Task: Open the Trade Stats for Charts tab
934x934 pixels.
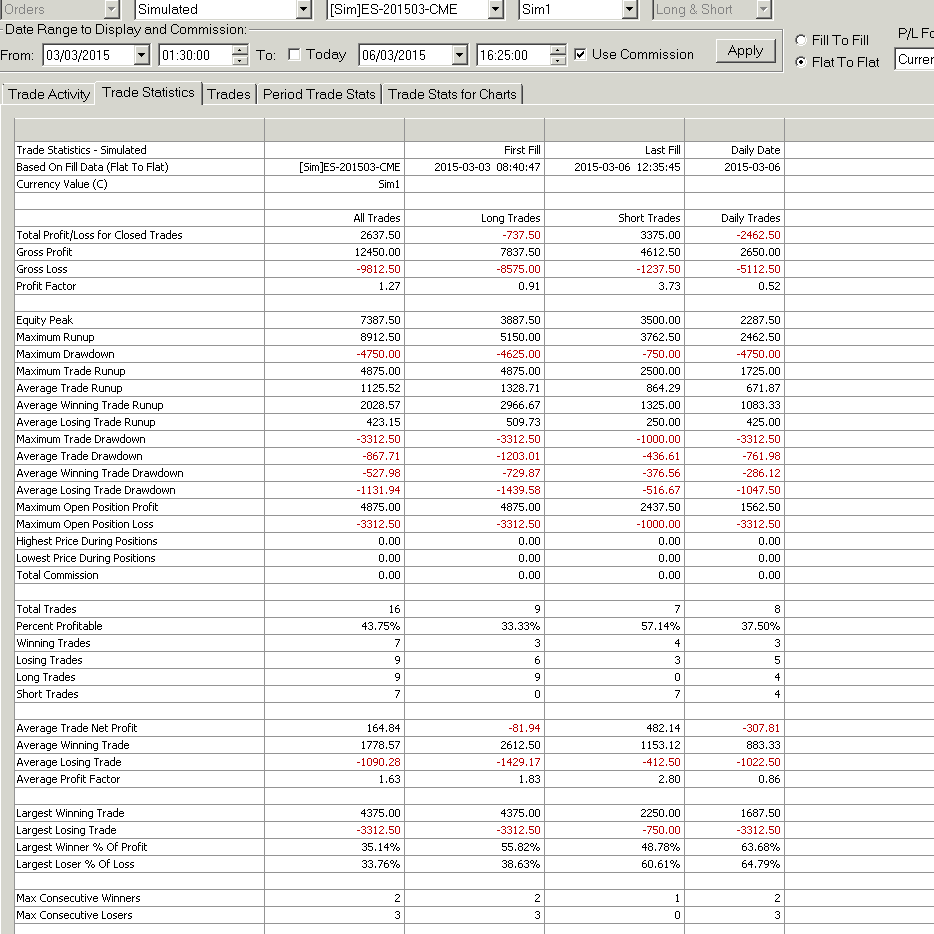Action: coord(452,94)
